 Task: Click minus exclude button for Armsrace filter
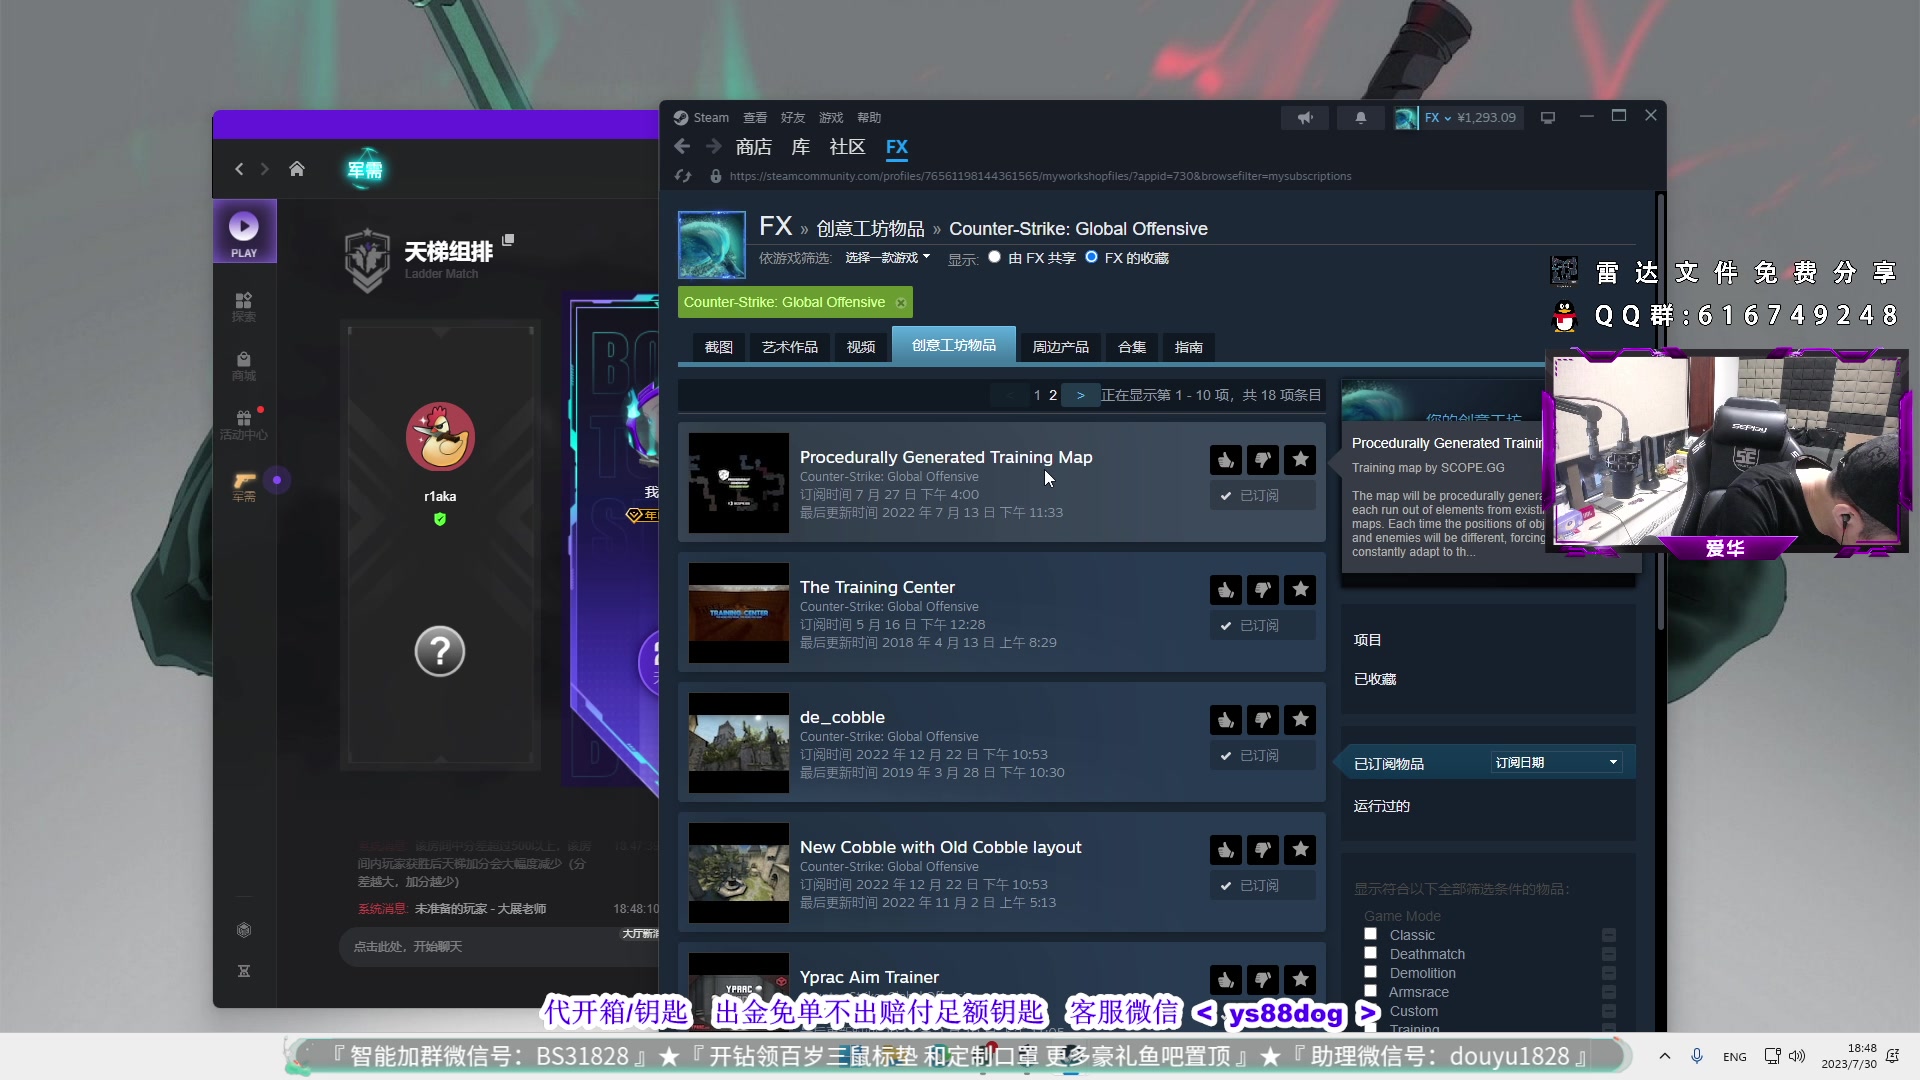[x=1609, y=992]
